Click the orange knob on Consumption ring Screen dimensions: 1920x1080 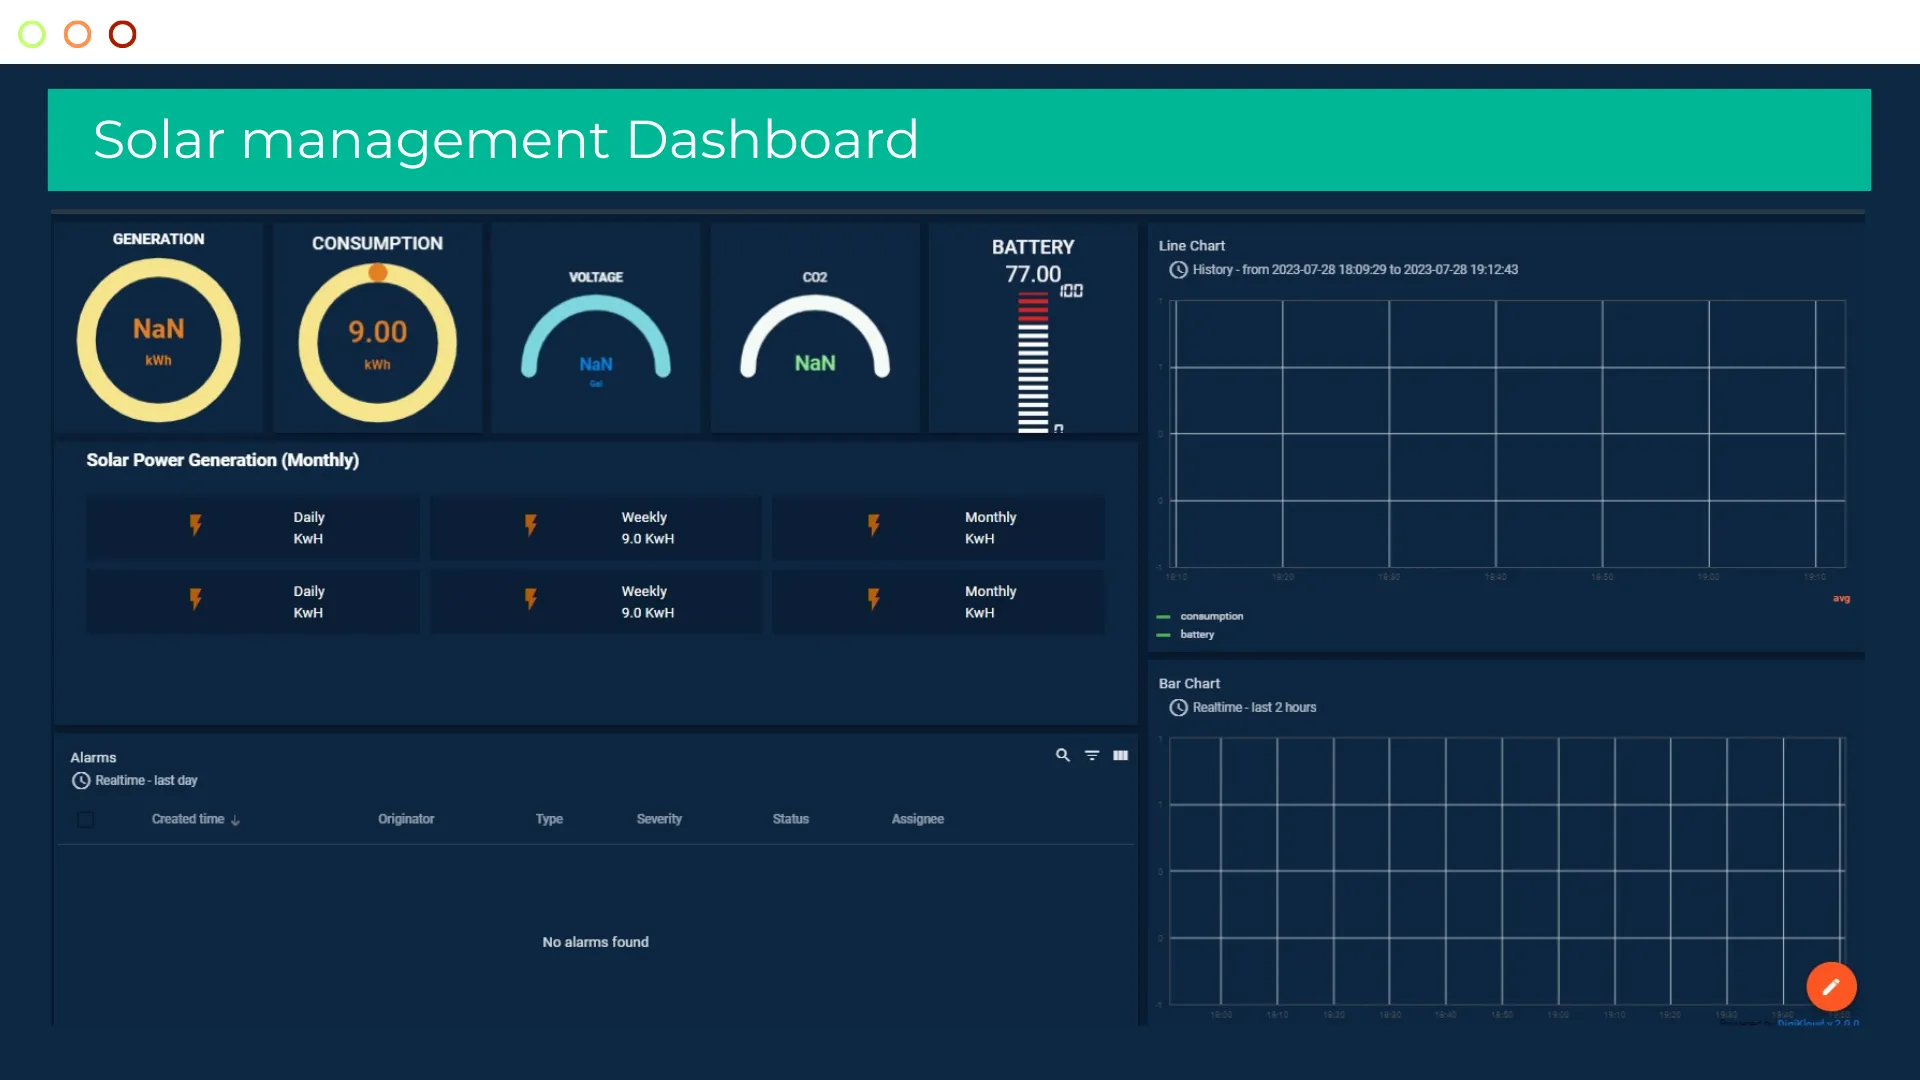pyautogui.click(x=377, y=272)
